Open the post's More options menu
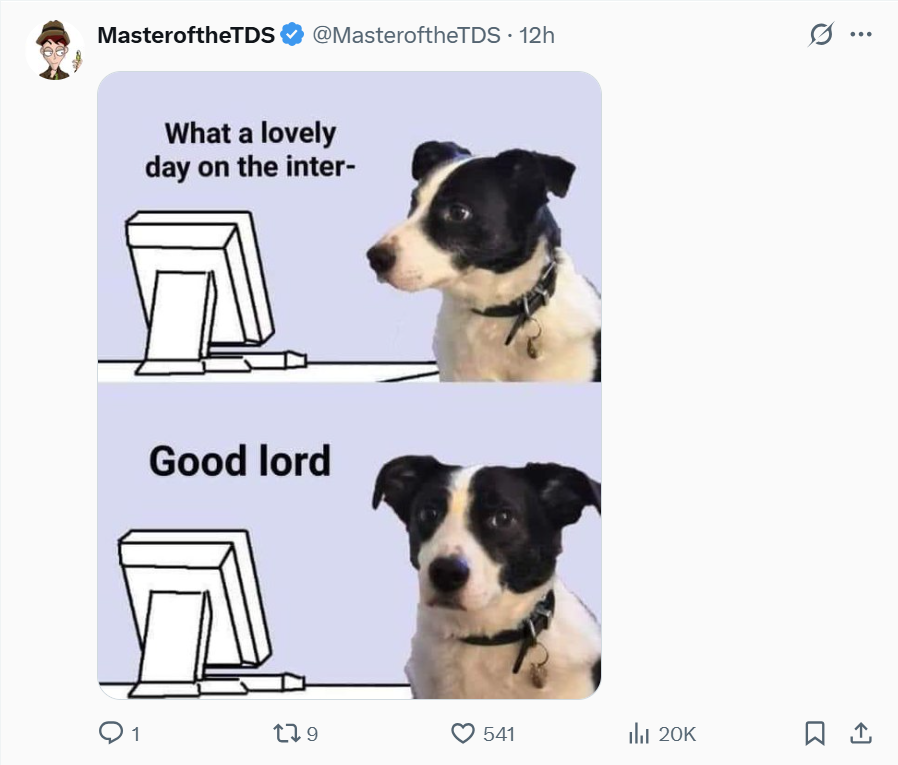The width and height of the screenshot is (898, 765). (860, 35)
